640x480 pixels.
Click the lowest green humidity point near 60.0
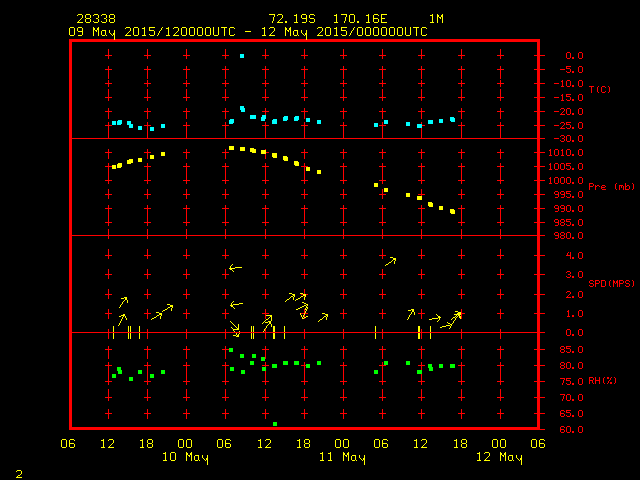pos(275,424)
